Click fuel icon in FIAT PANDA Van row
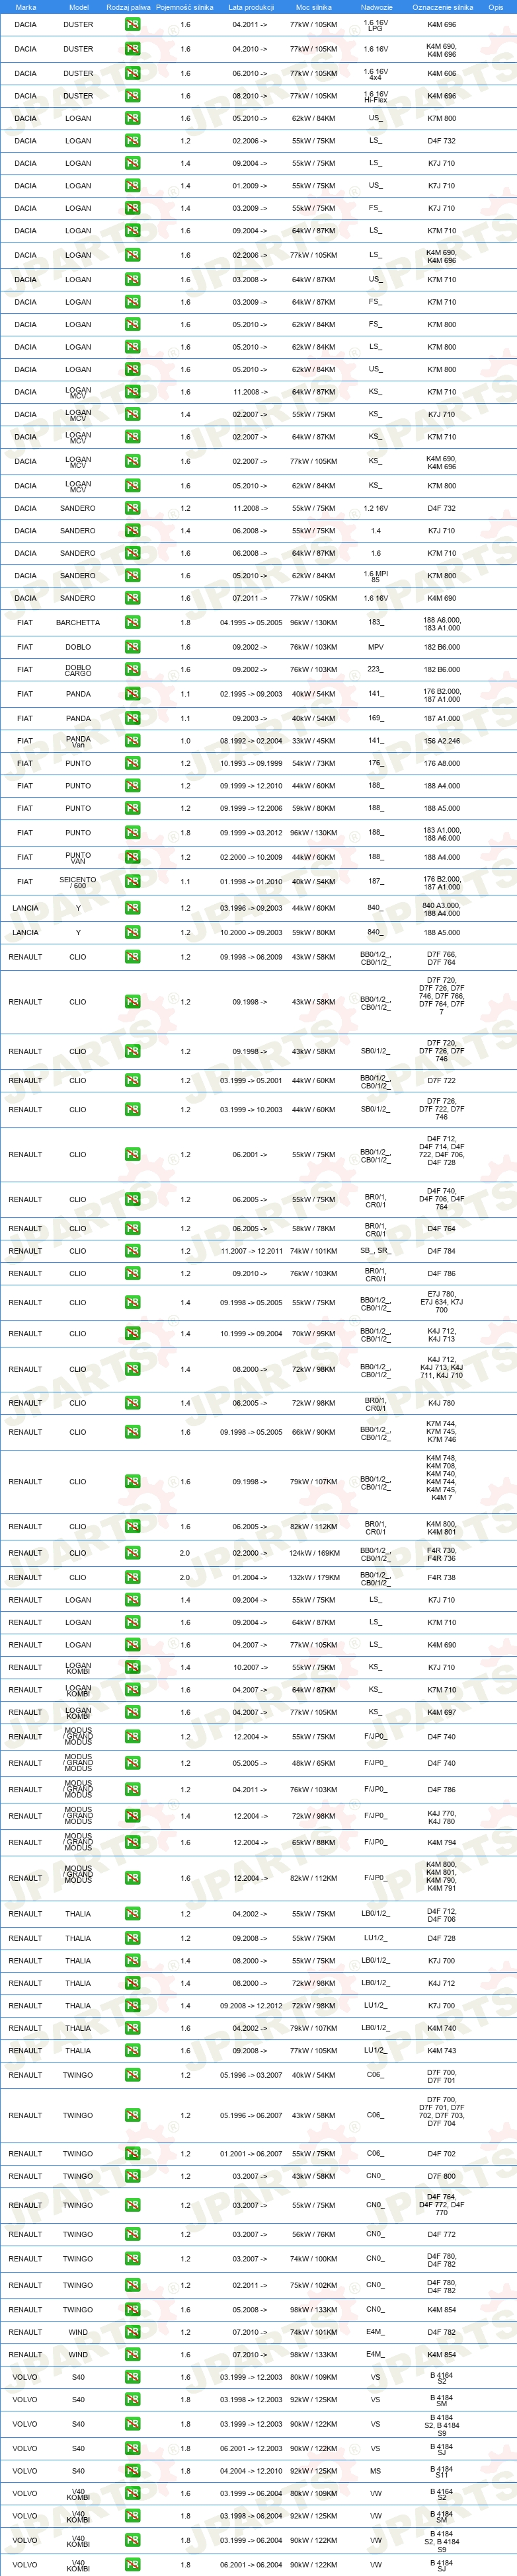Viewport: 517px width, 2576px height. [x=132, y=741]
